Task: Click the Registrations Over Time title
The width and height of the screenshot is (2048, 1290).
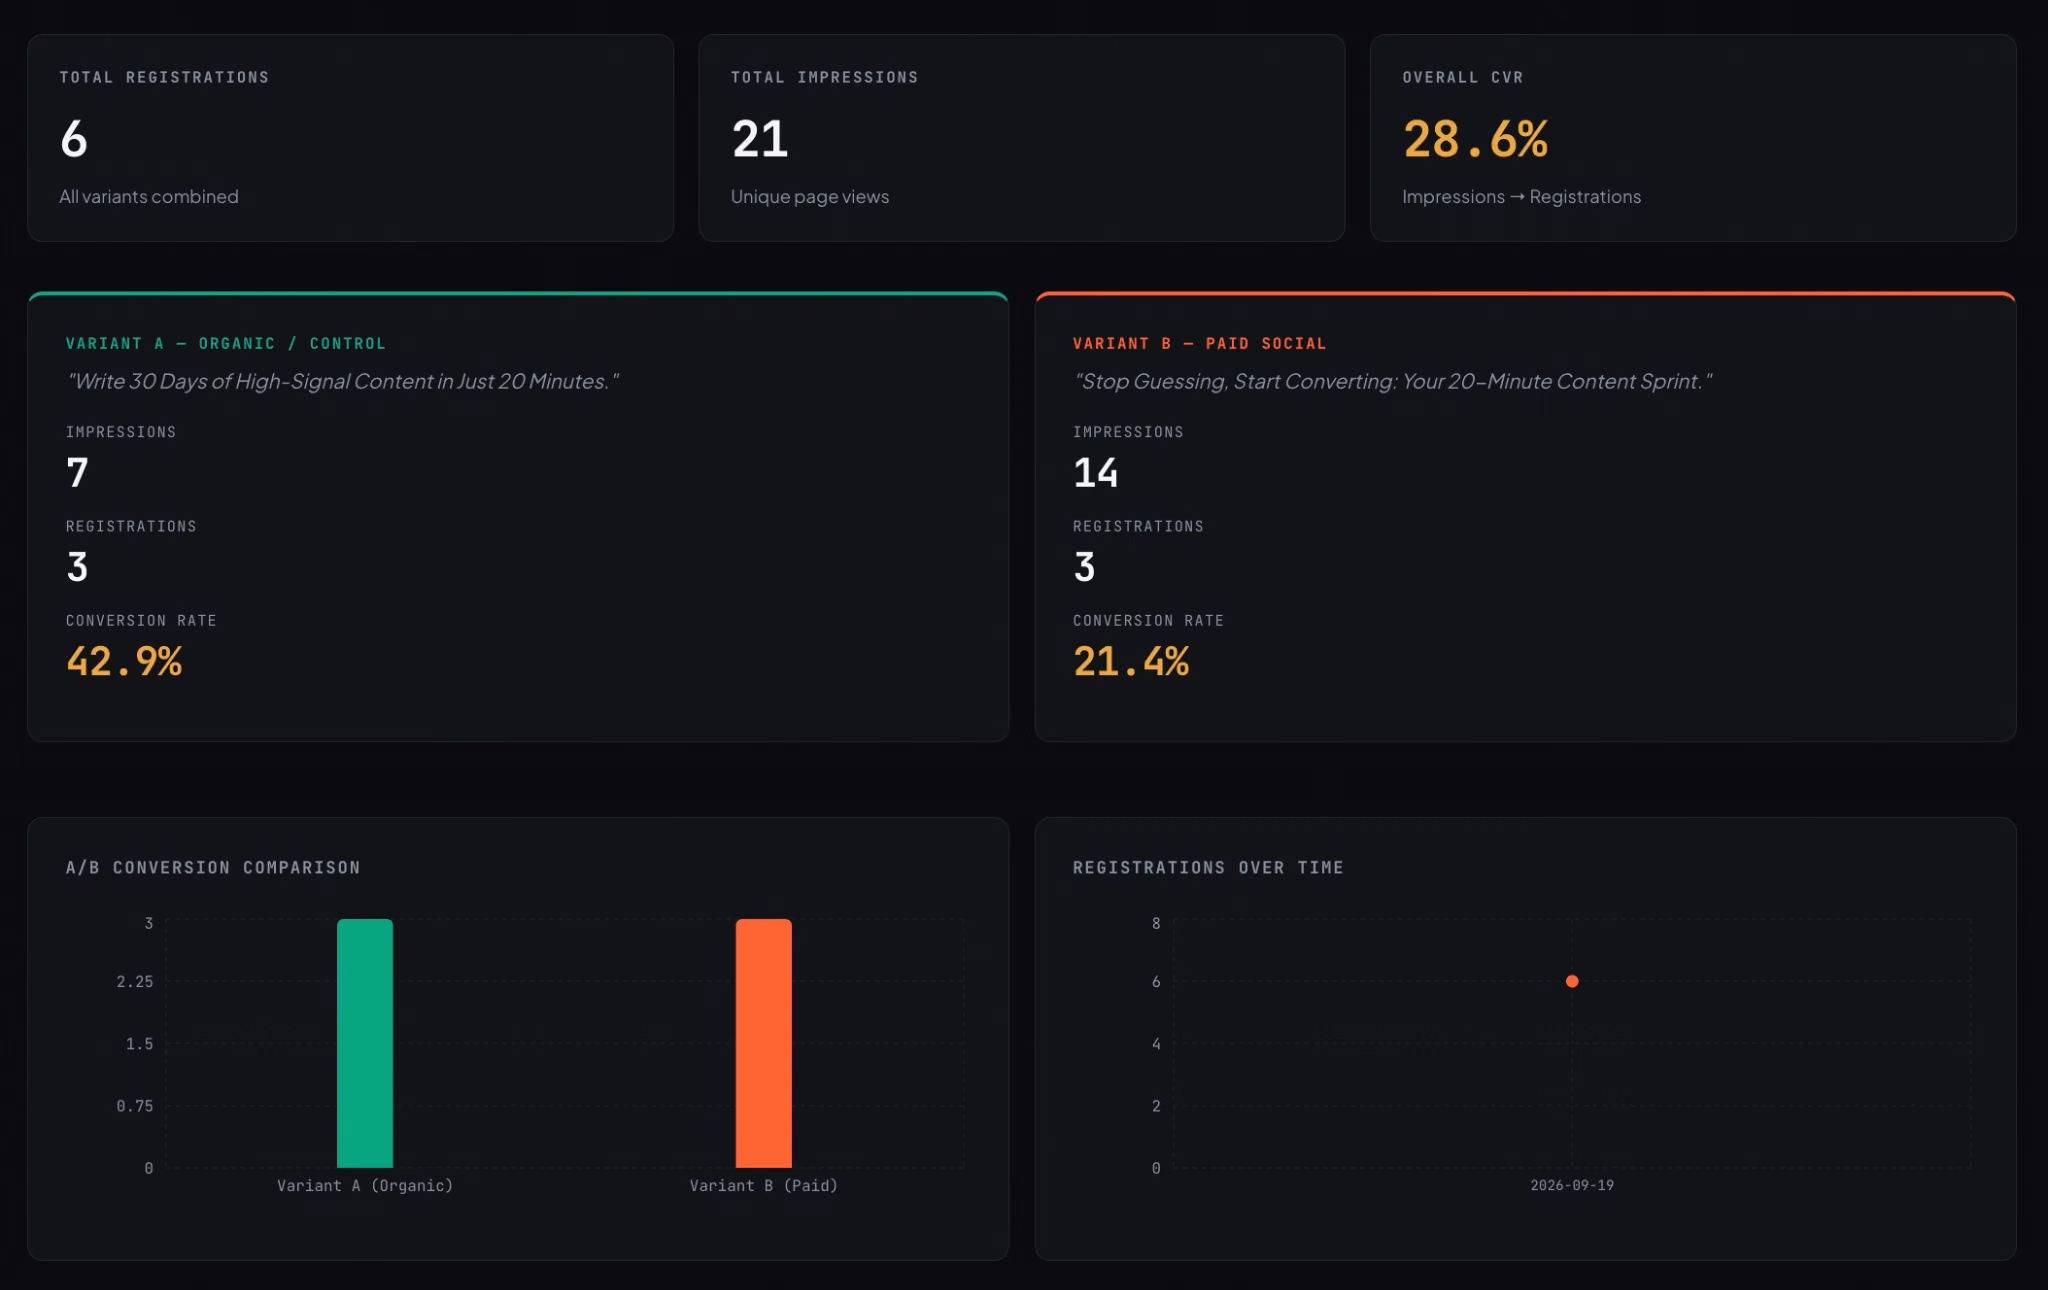Action: 1208,867
